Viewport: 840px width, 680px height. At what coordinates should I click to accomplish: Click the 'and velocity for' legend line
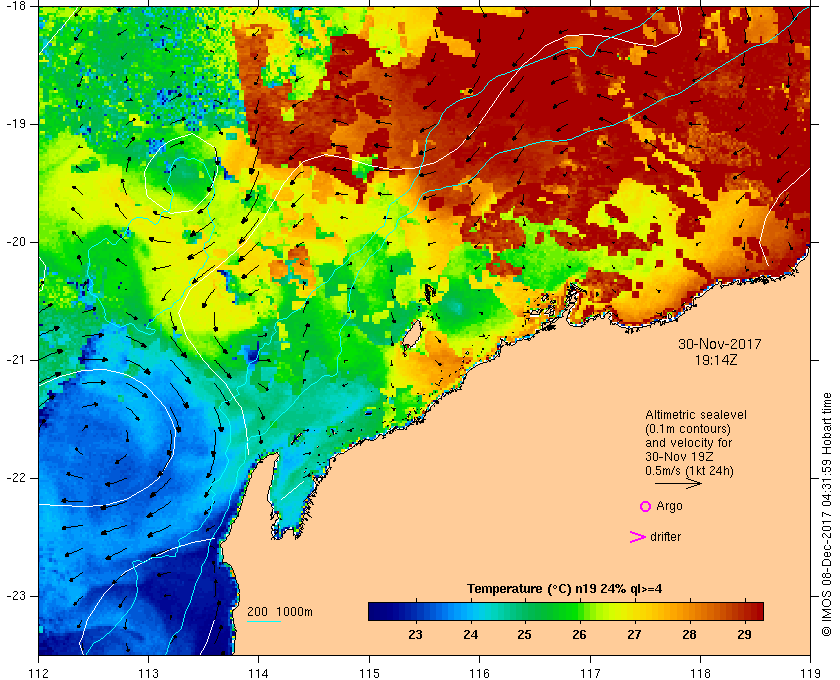click(x=688, y=443)
